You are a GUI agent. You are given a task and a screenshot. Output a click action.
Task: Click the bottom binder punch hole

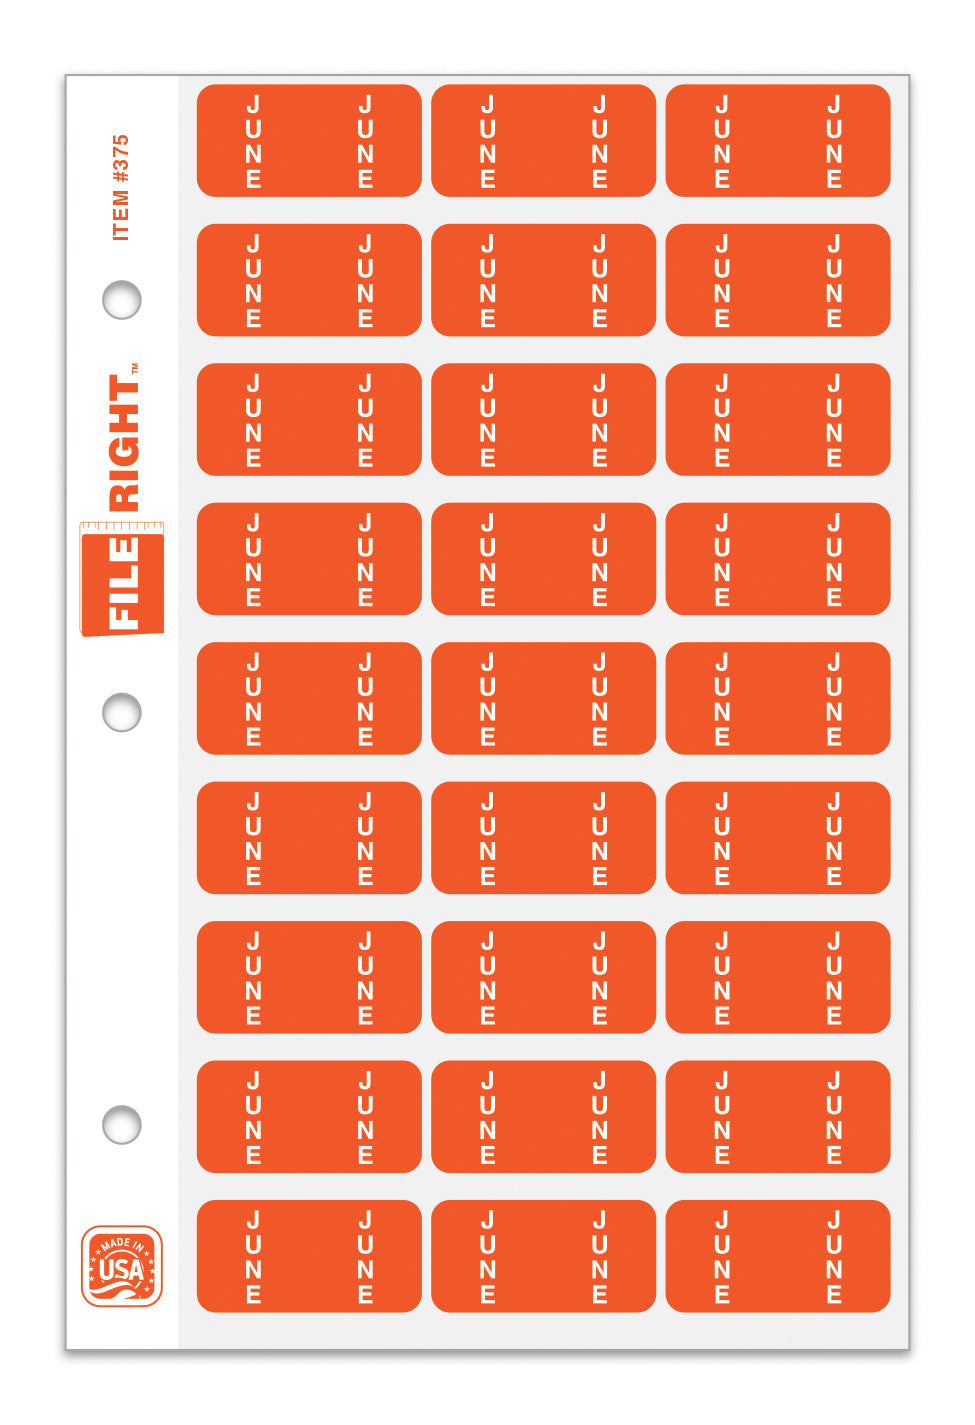pyautogui.click(x=122, y=1124)
